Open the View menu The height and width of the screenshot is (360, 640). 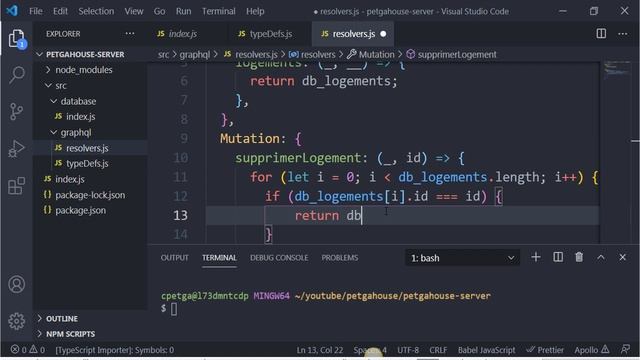click(x=133, y=11)
